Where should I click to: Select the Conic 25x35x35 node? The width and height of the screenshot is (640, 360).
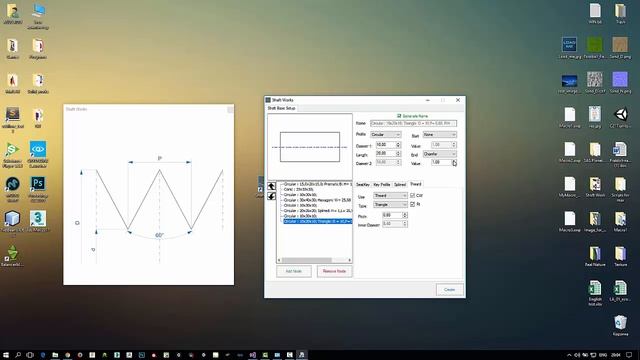298,189
